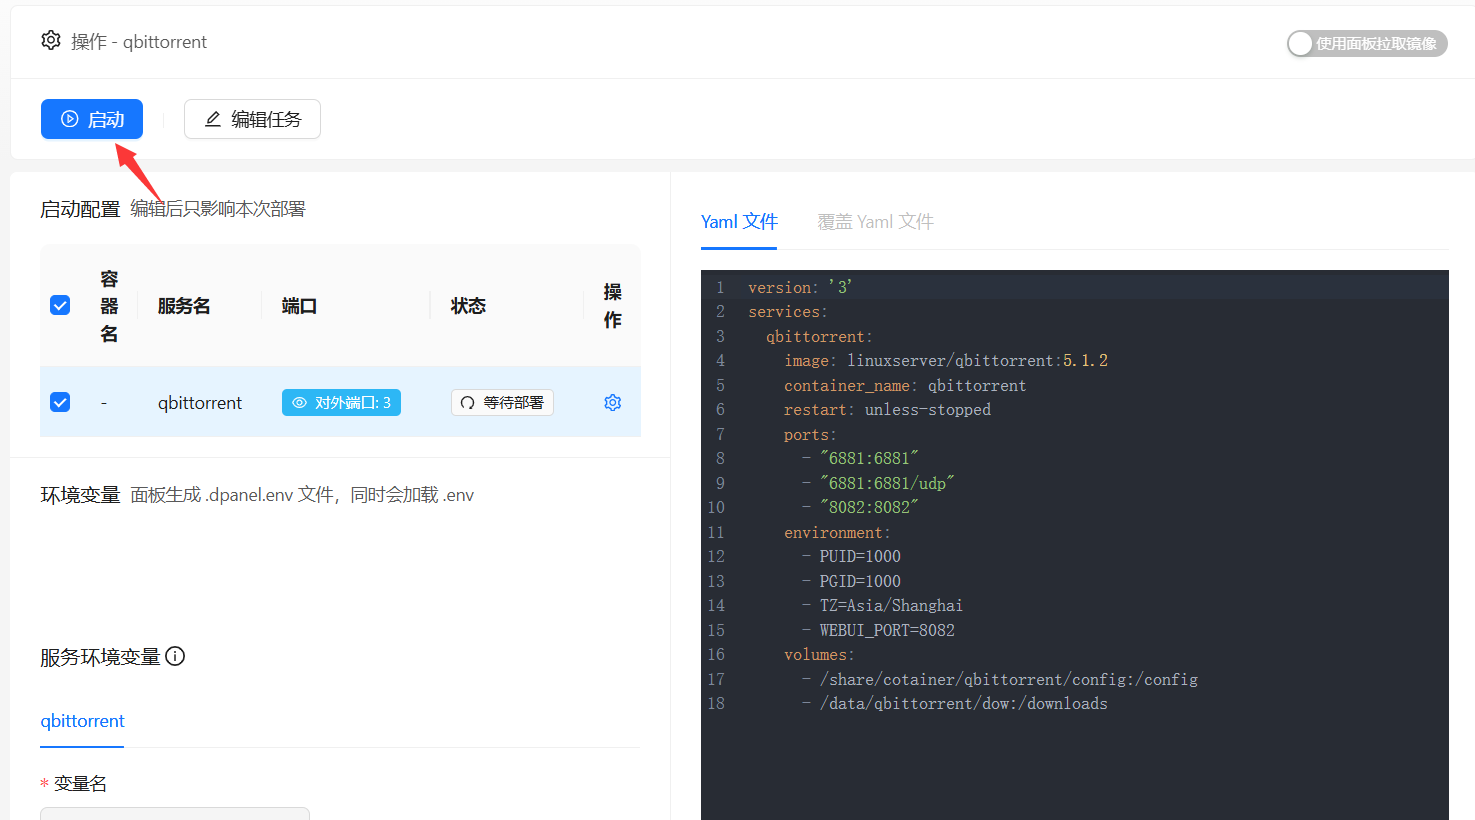Select the qbittorrent environment variable tab
The height and width of the screenshot is (820, 1475).
tap(82, 721)
